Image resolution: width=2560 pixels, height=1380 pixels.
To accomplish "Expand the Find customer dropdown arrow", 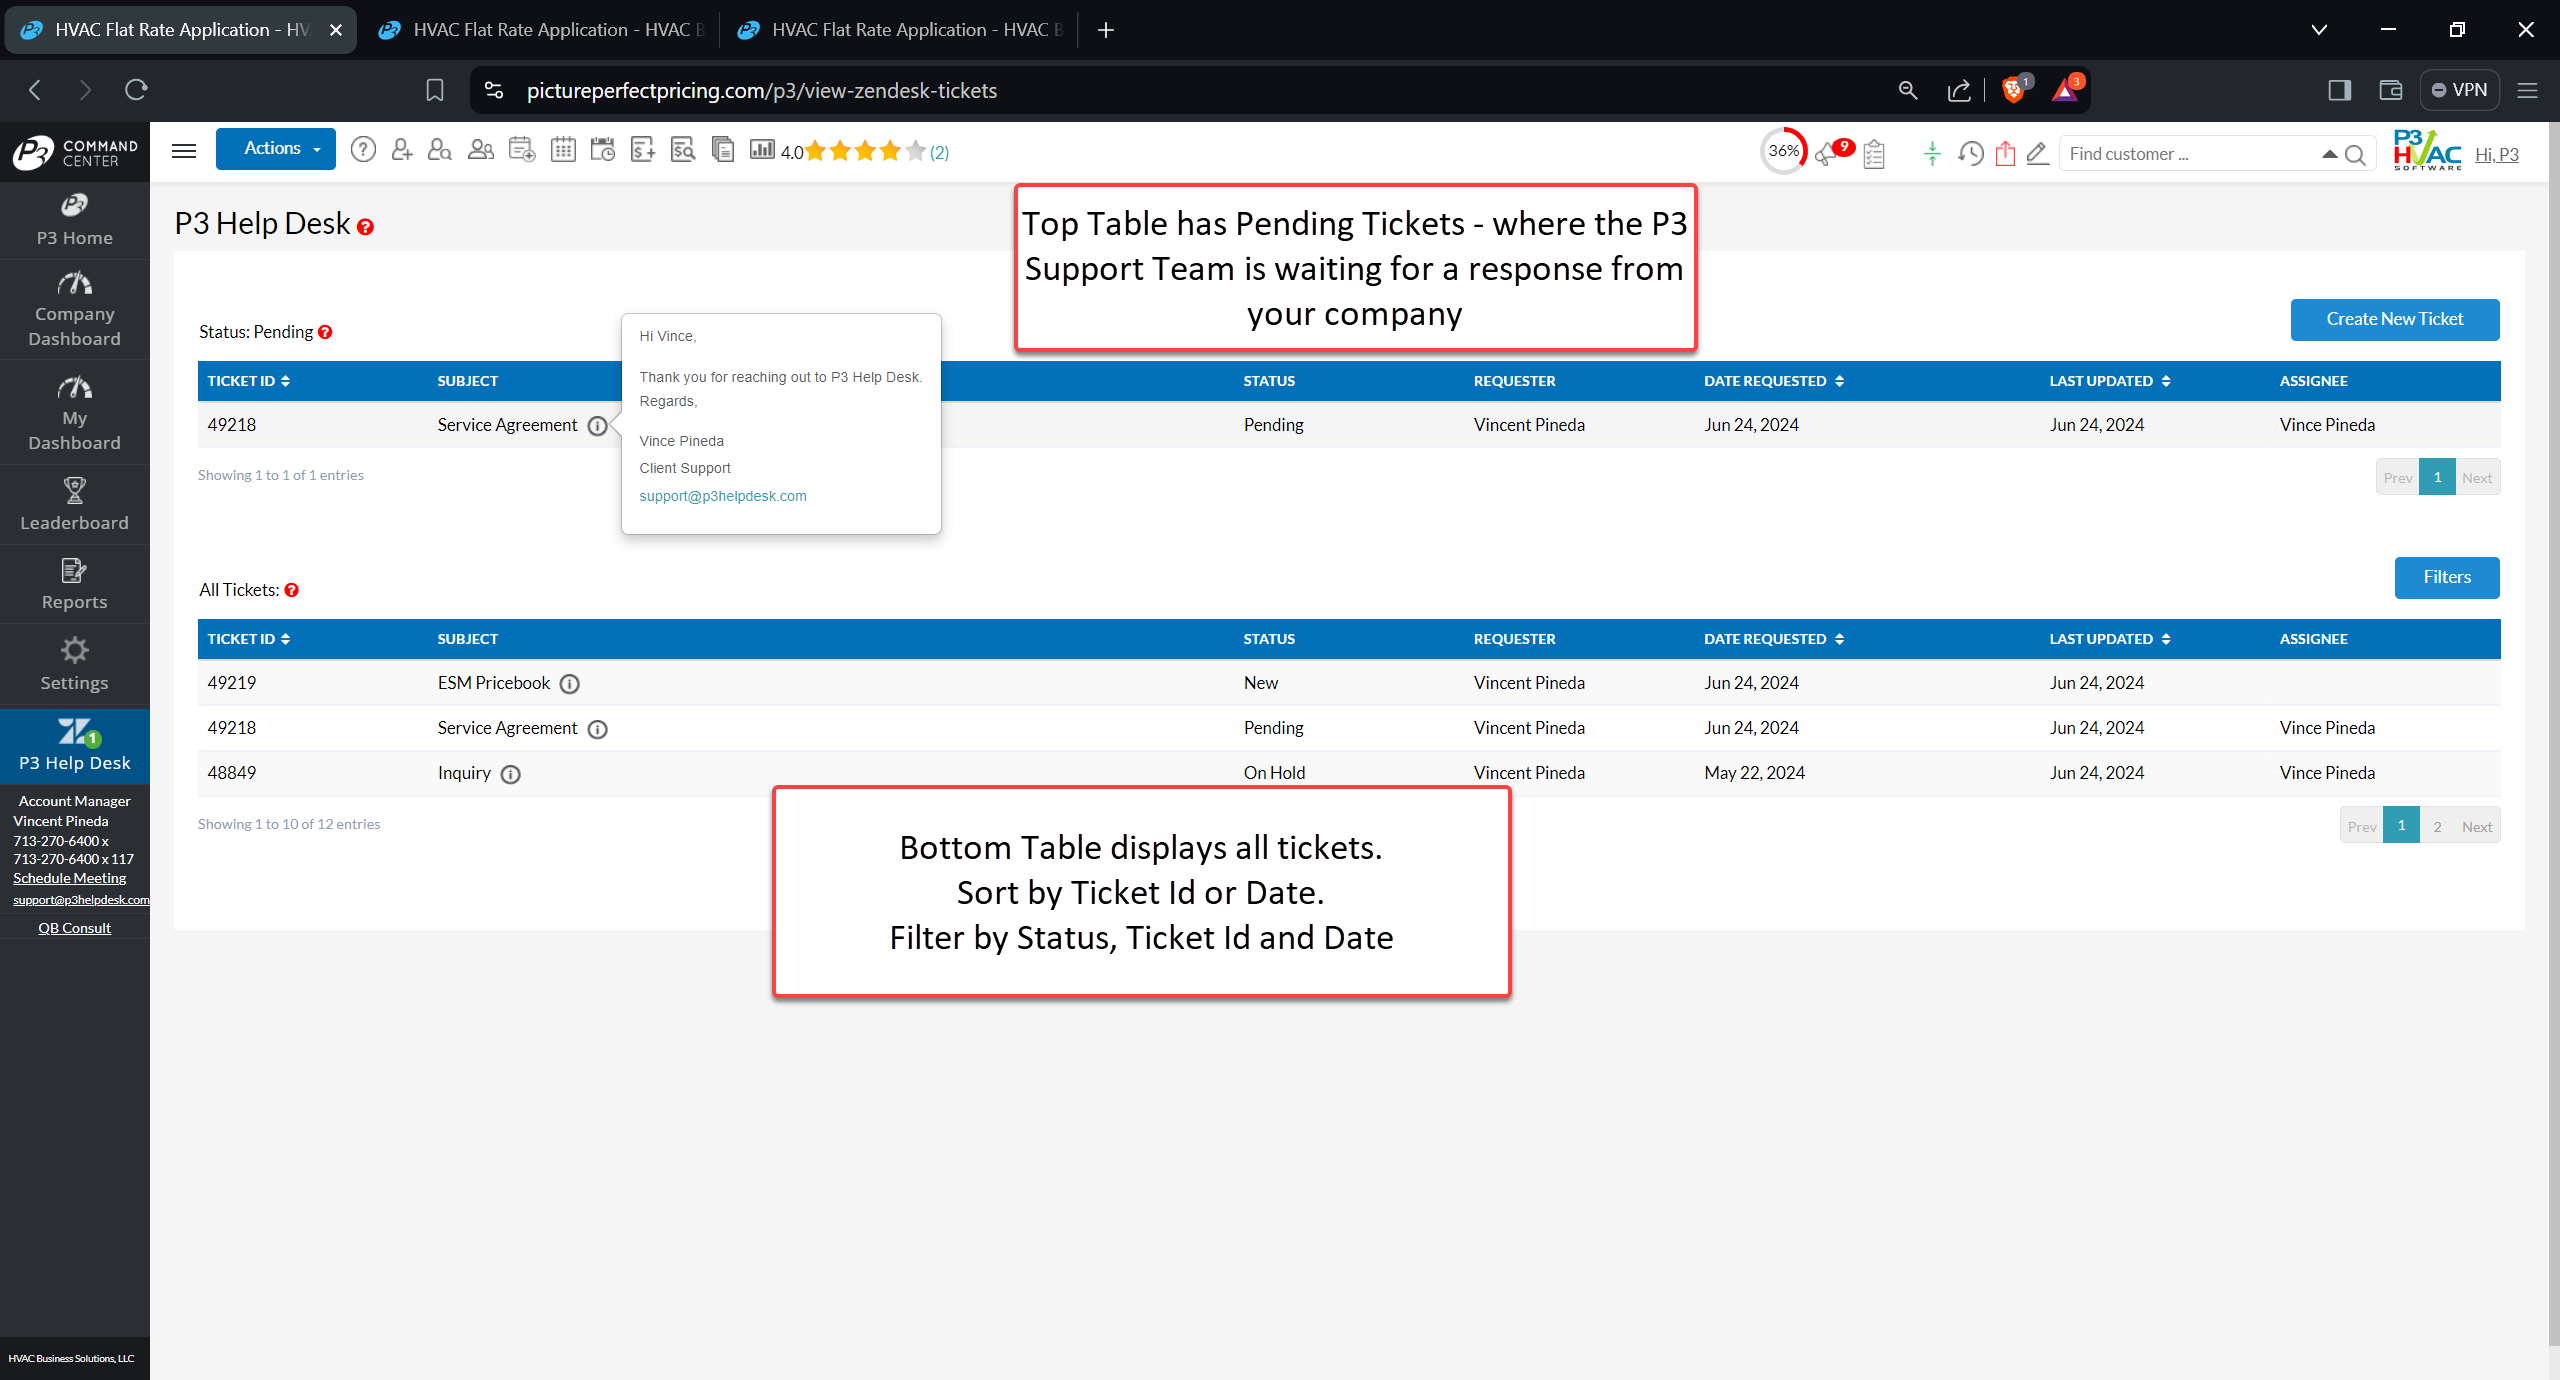I will (x=2329, y=154).
